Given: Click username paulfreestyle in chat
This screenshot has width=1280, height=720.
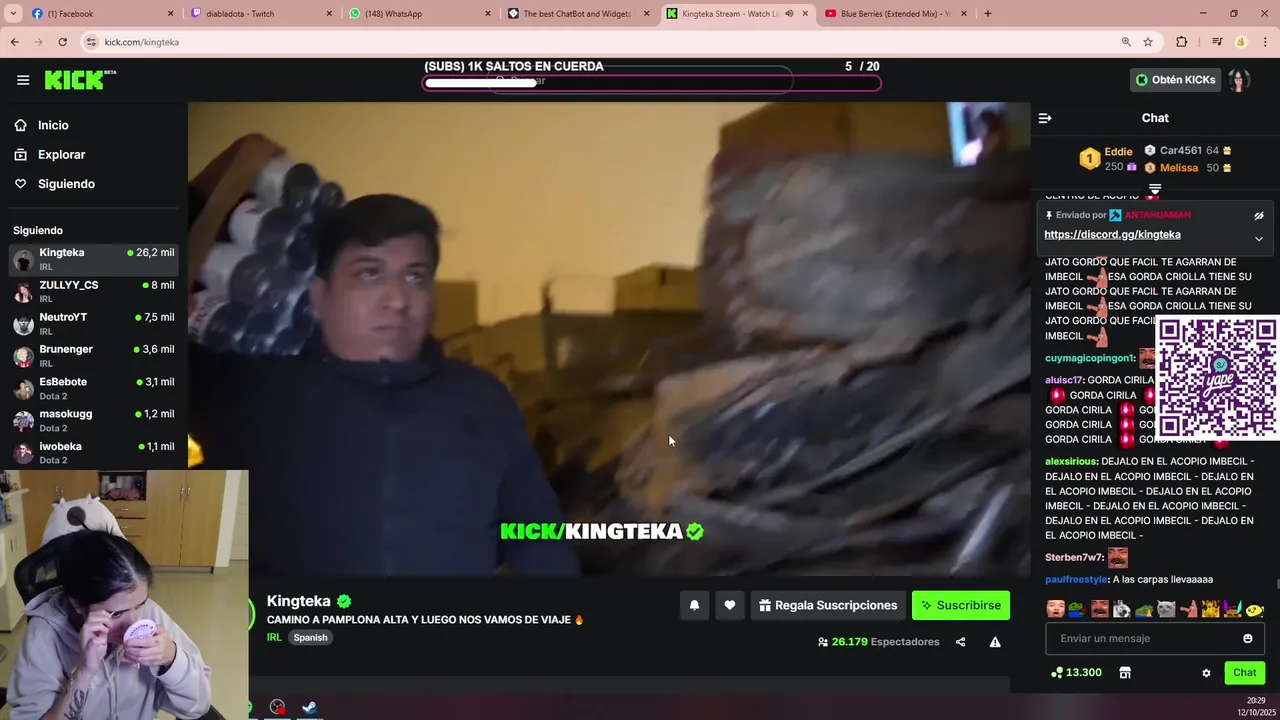Looking at the screenshot, I should coord(1077,580).
